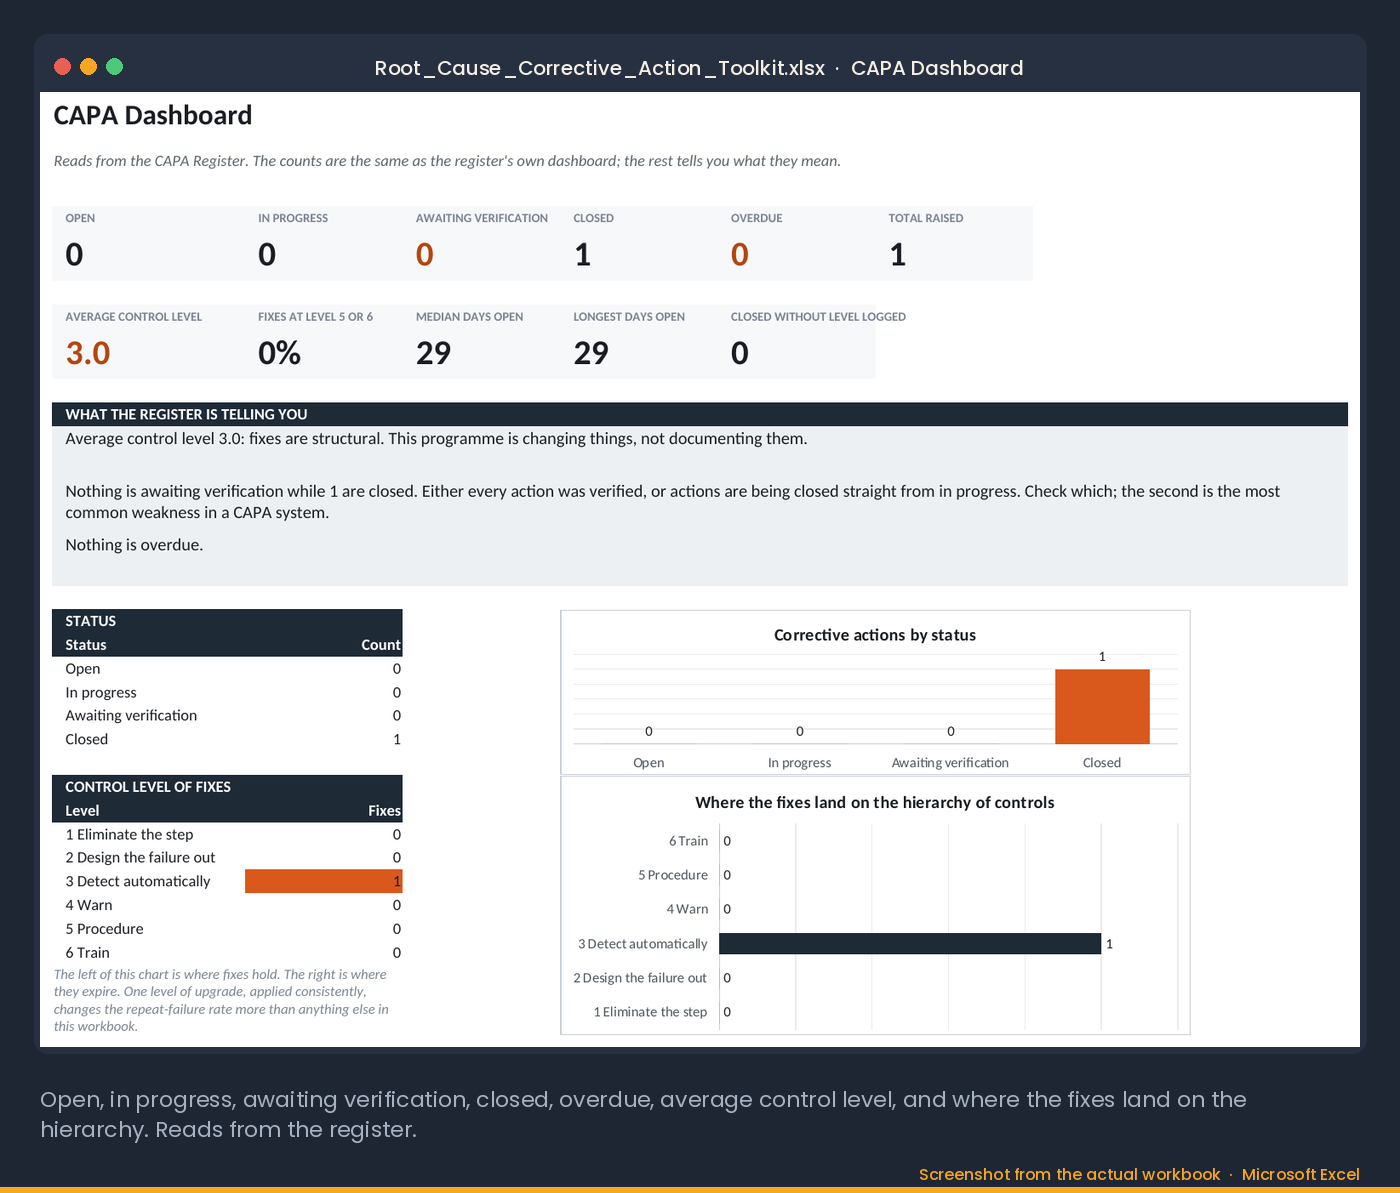Select the CONTROL LEVEL OF FIXES header
Image resolution: width=1400 pixels, height=1193 pixels.
tap(227, 787)
